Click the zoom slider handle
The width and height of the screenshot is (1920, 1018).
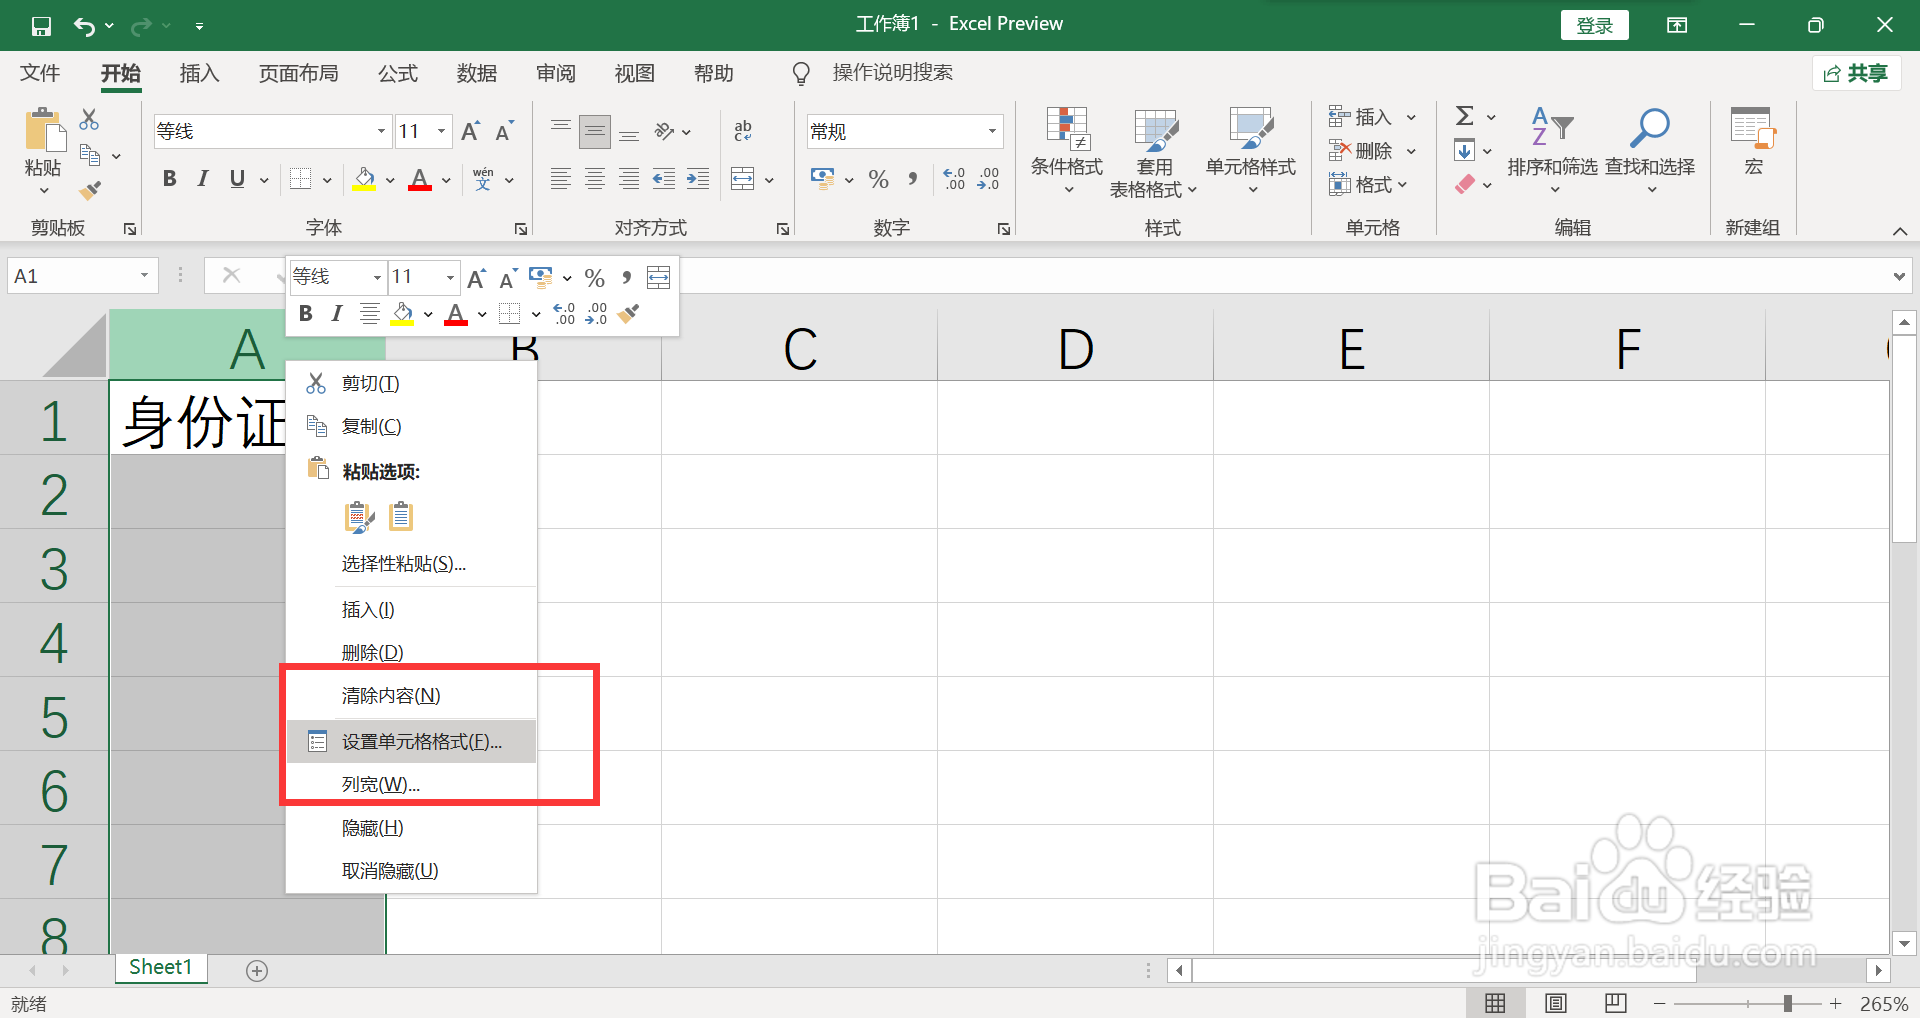coord(1787,1003)
